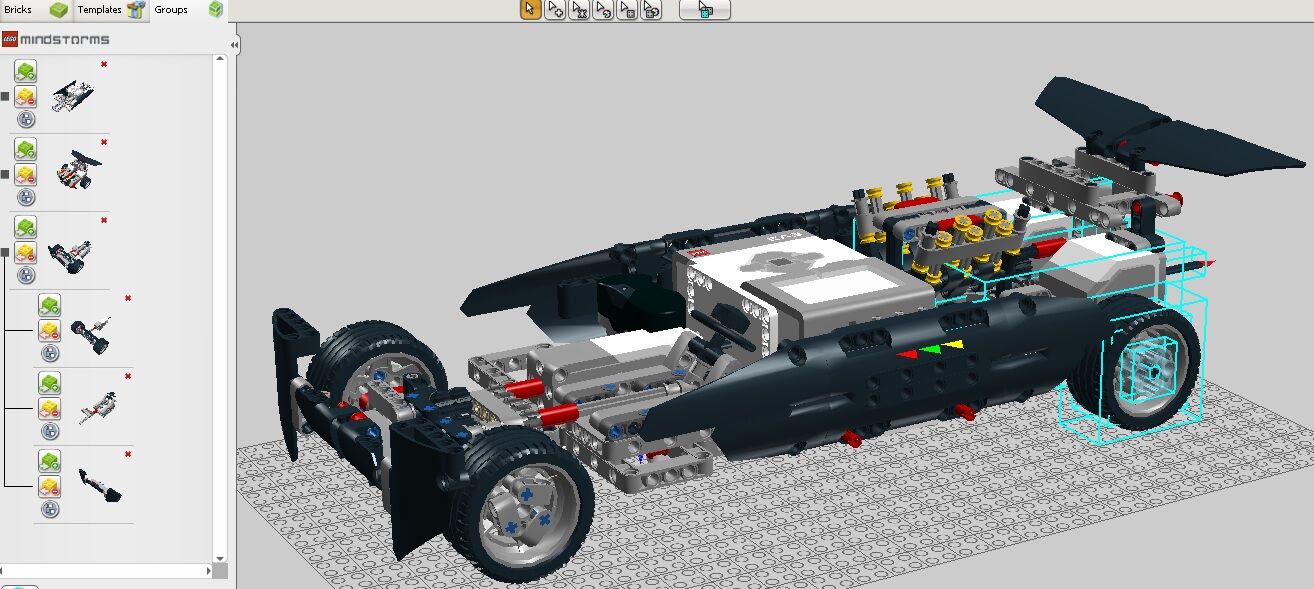1314x589 pixels.
Task: Remove bricks from the black fender subgroup
Action: [50, 486]
